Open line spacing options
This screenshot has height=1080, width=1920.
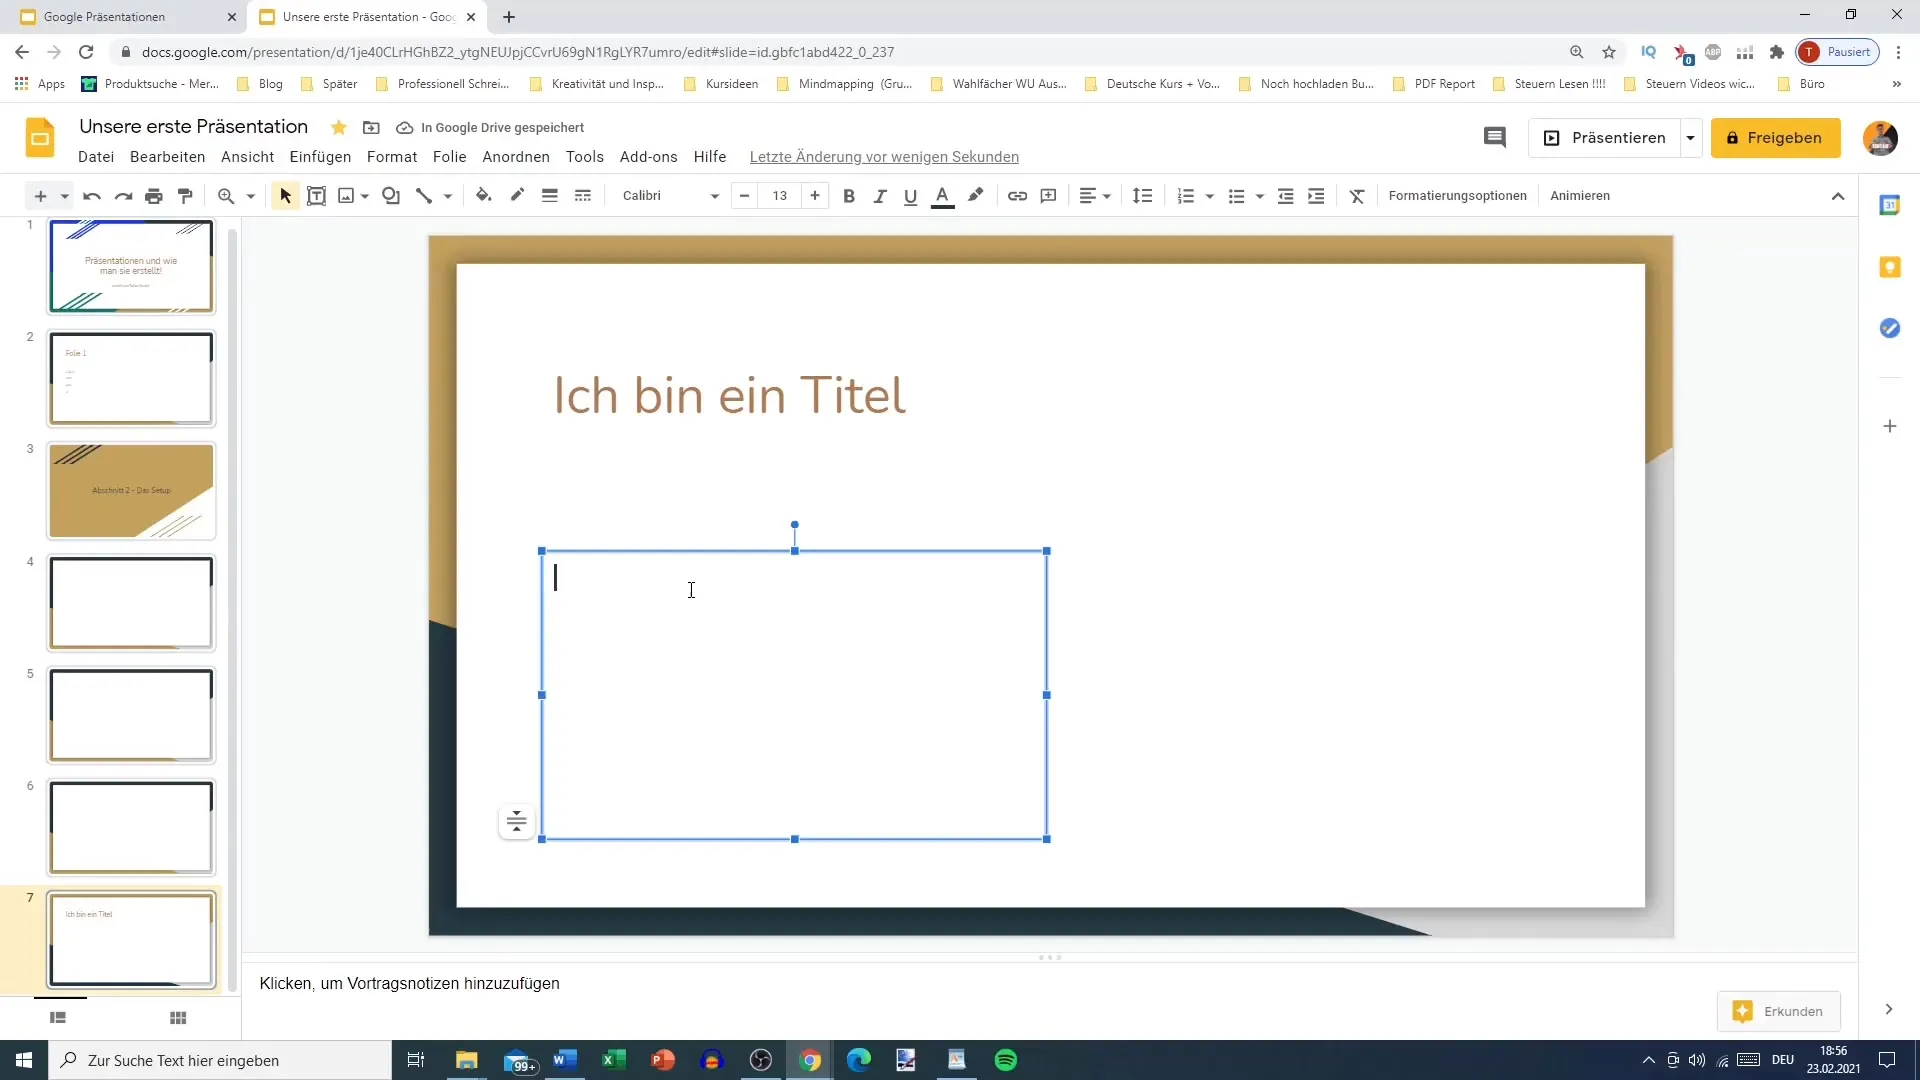coord(1142,196)
